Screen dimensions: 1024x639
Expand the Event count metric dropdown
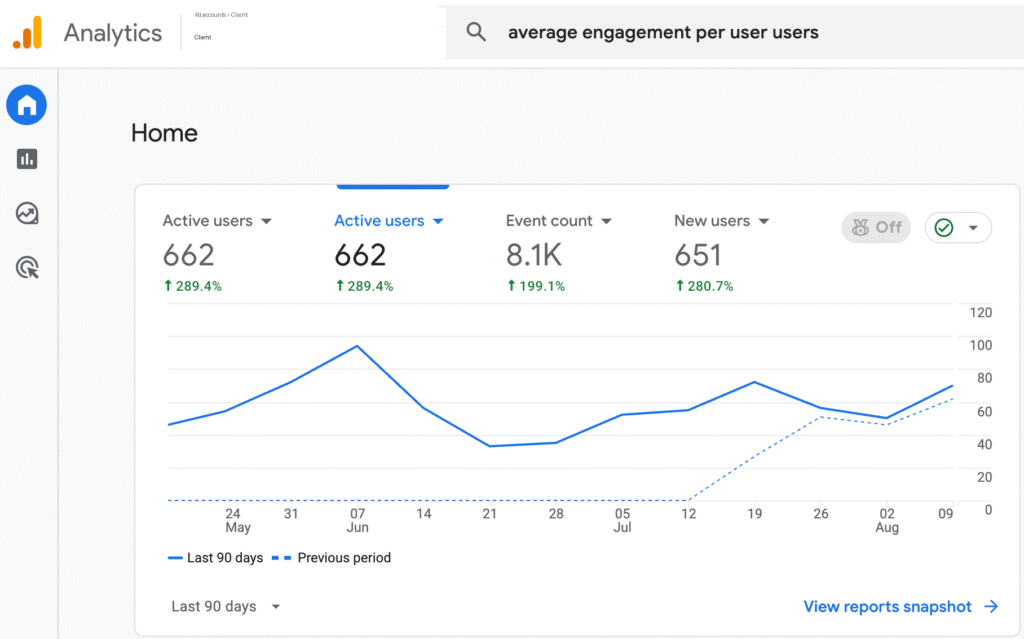coord(606,221)
